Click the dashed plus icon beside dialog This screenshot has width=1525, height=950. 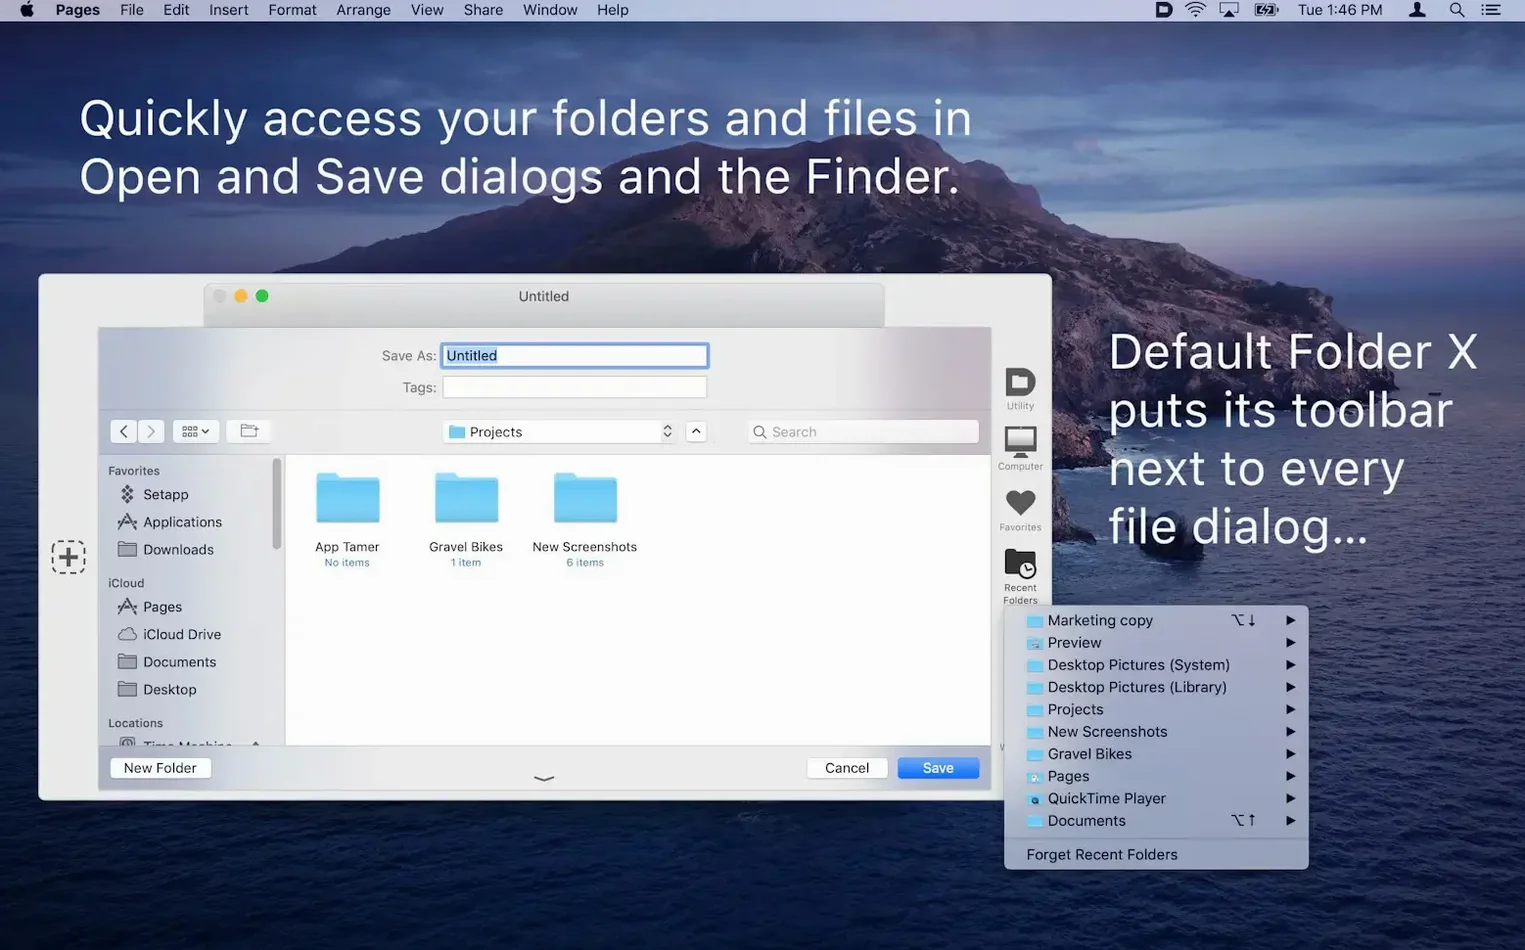[x=68, y=557]
